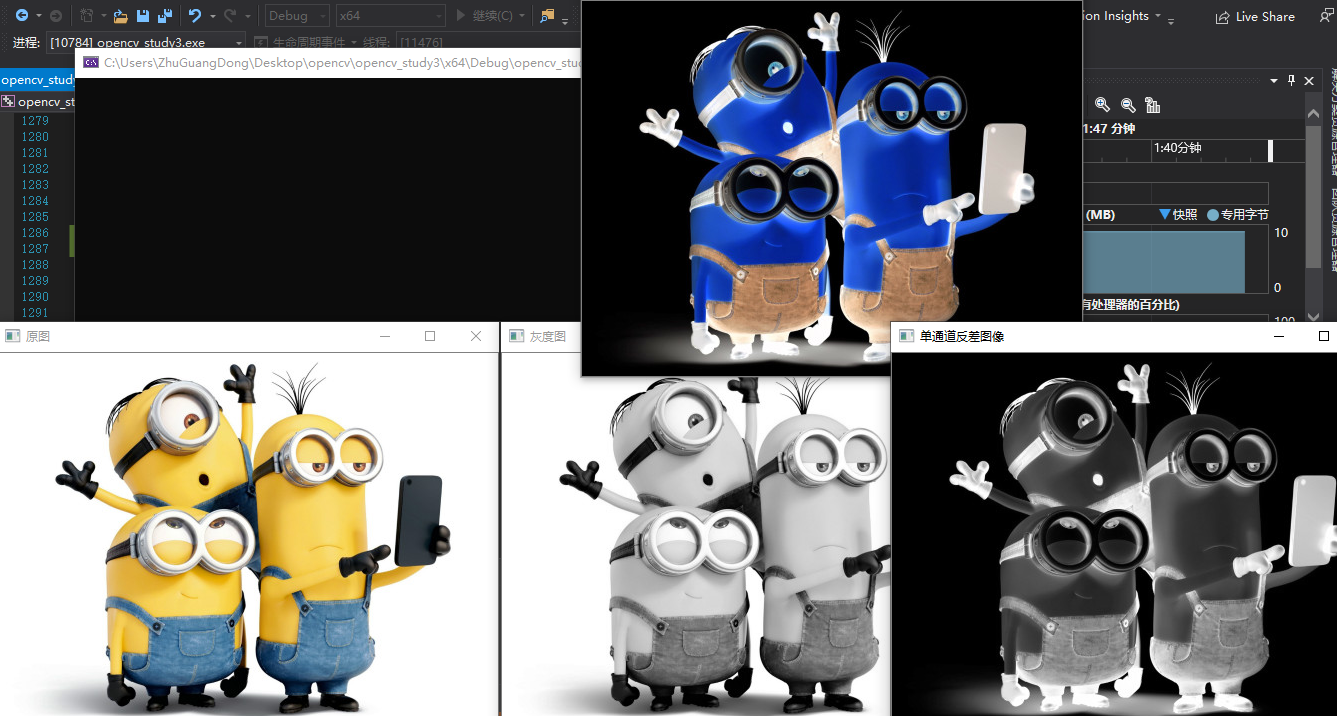Click line number 1279 in the editor
This screenshot has width=1337, height=716.
pos(35,121)
